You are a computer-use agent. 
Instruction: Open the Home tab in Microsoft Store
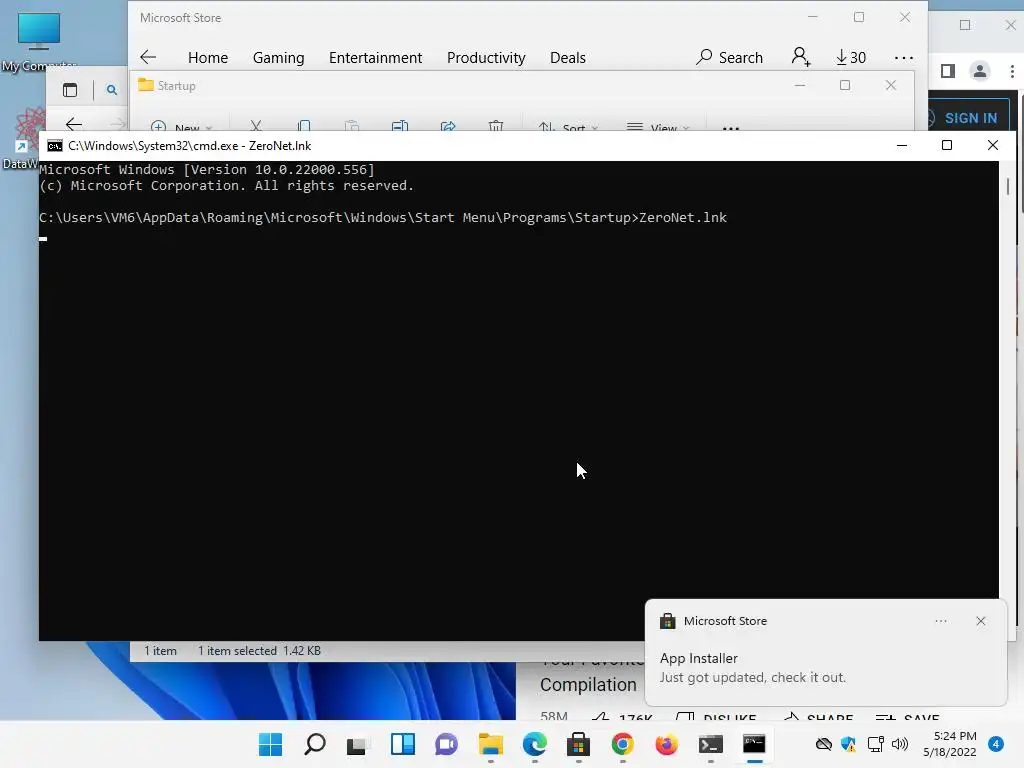pos(208,58)
